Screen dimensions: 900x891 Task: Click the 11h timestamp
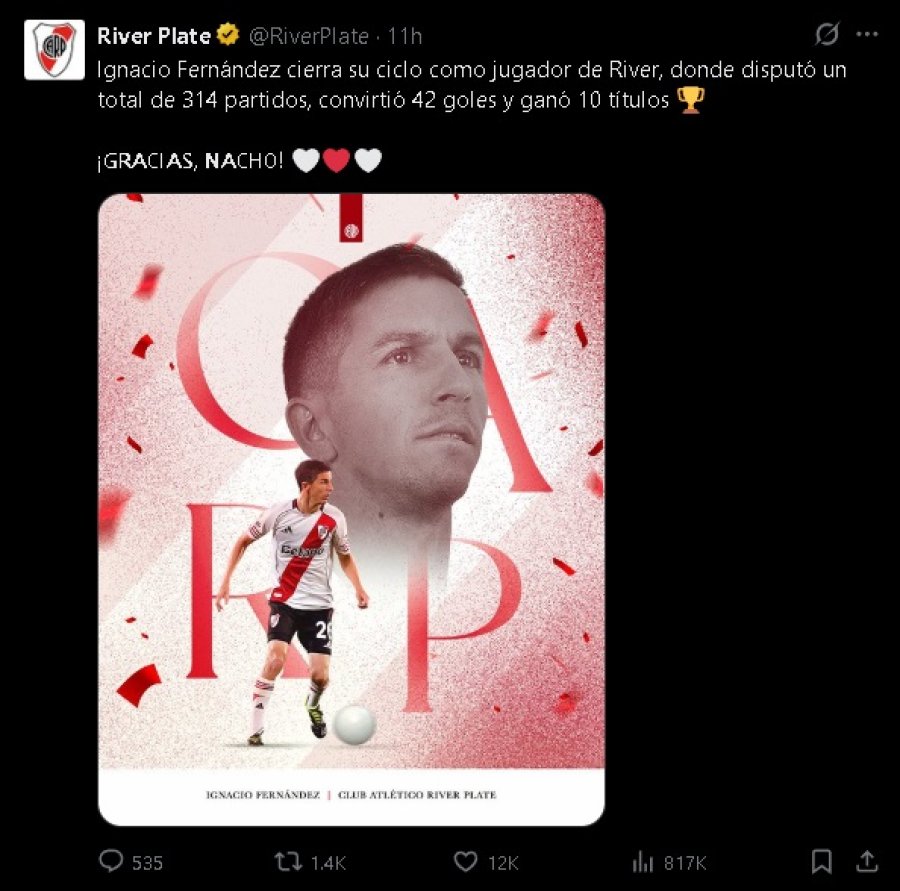405,36
